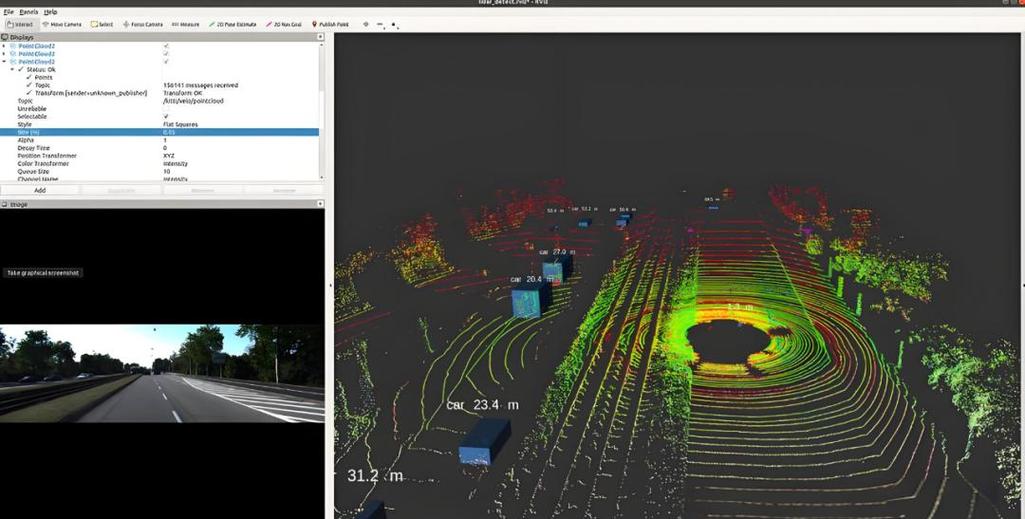Click the 'car 27.0 m' marker label
Image resolution: width=1025 pixels, height=519 pixels.
[557, 252]
